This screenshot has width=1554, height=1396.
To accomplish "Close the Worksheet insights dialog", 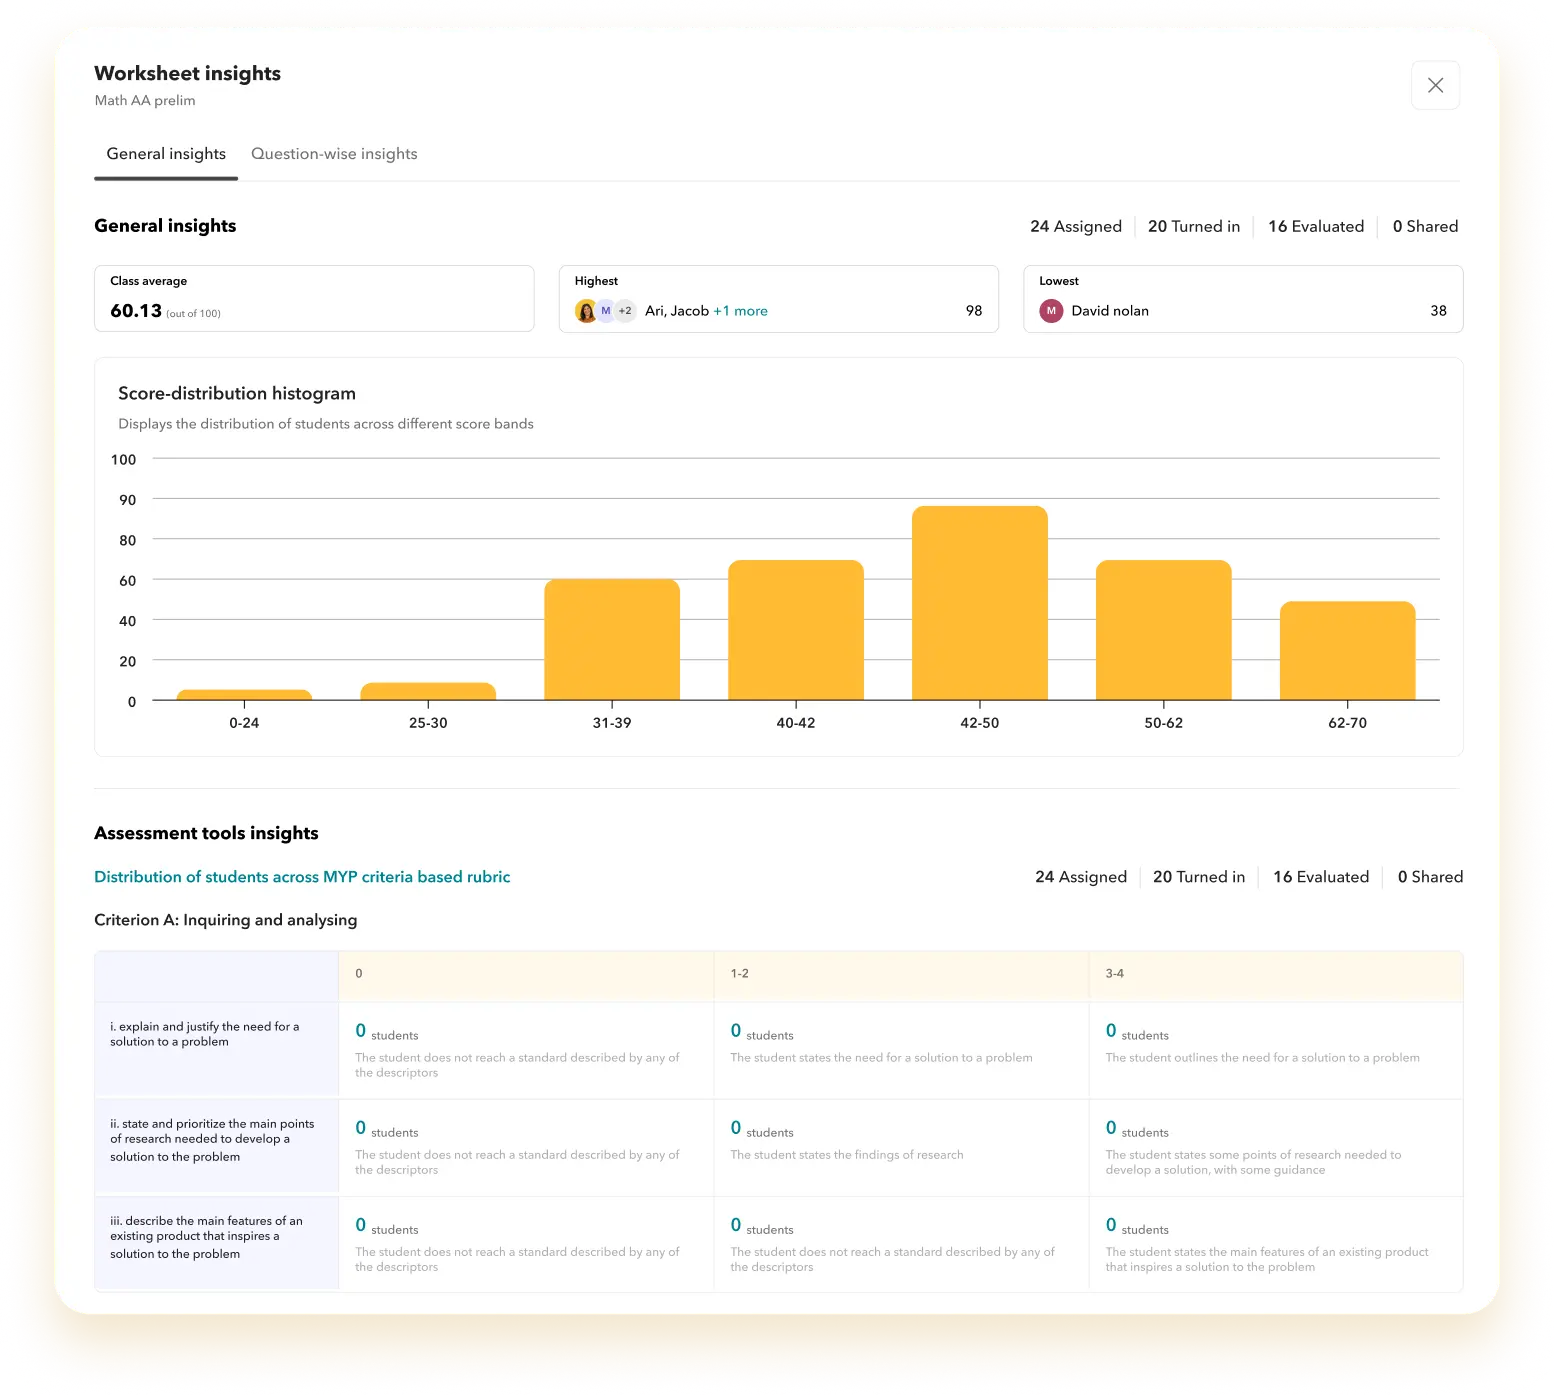I will (x=1435, y=86).
